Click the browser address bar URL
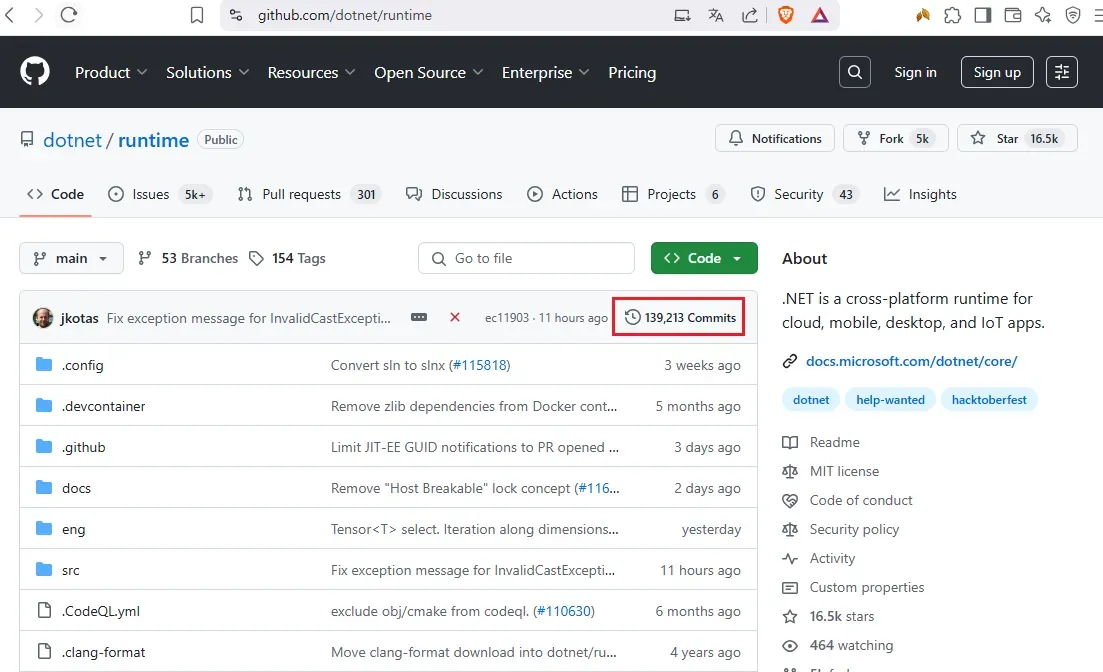Image resolution: width=1103 pixels, height=672 pixels. click(345, 15)
